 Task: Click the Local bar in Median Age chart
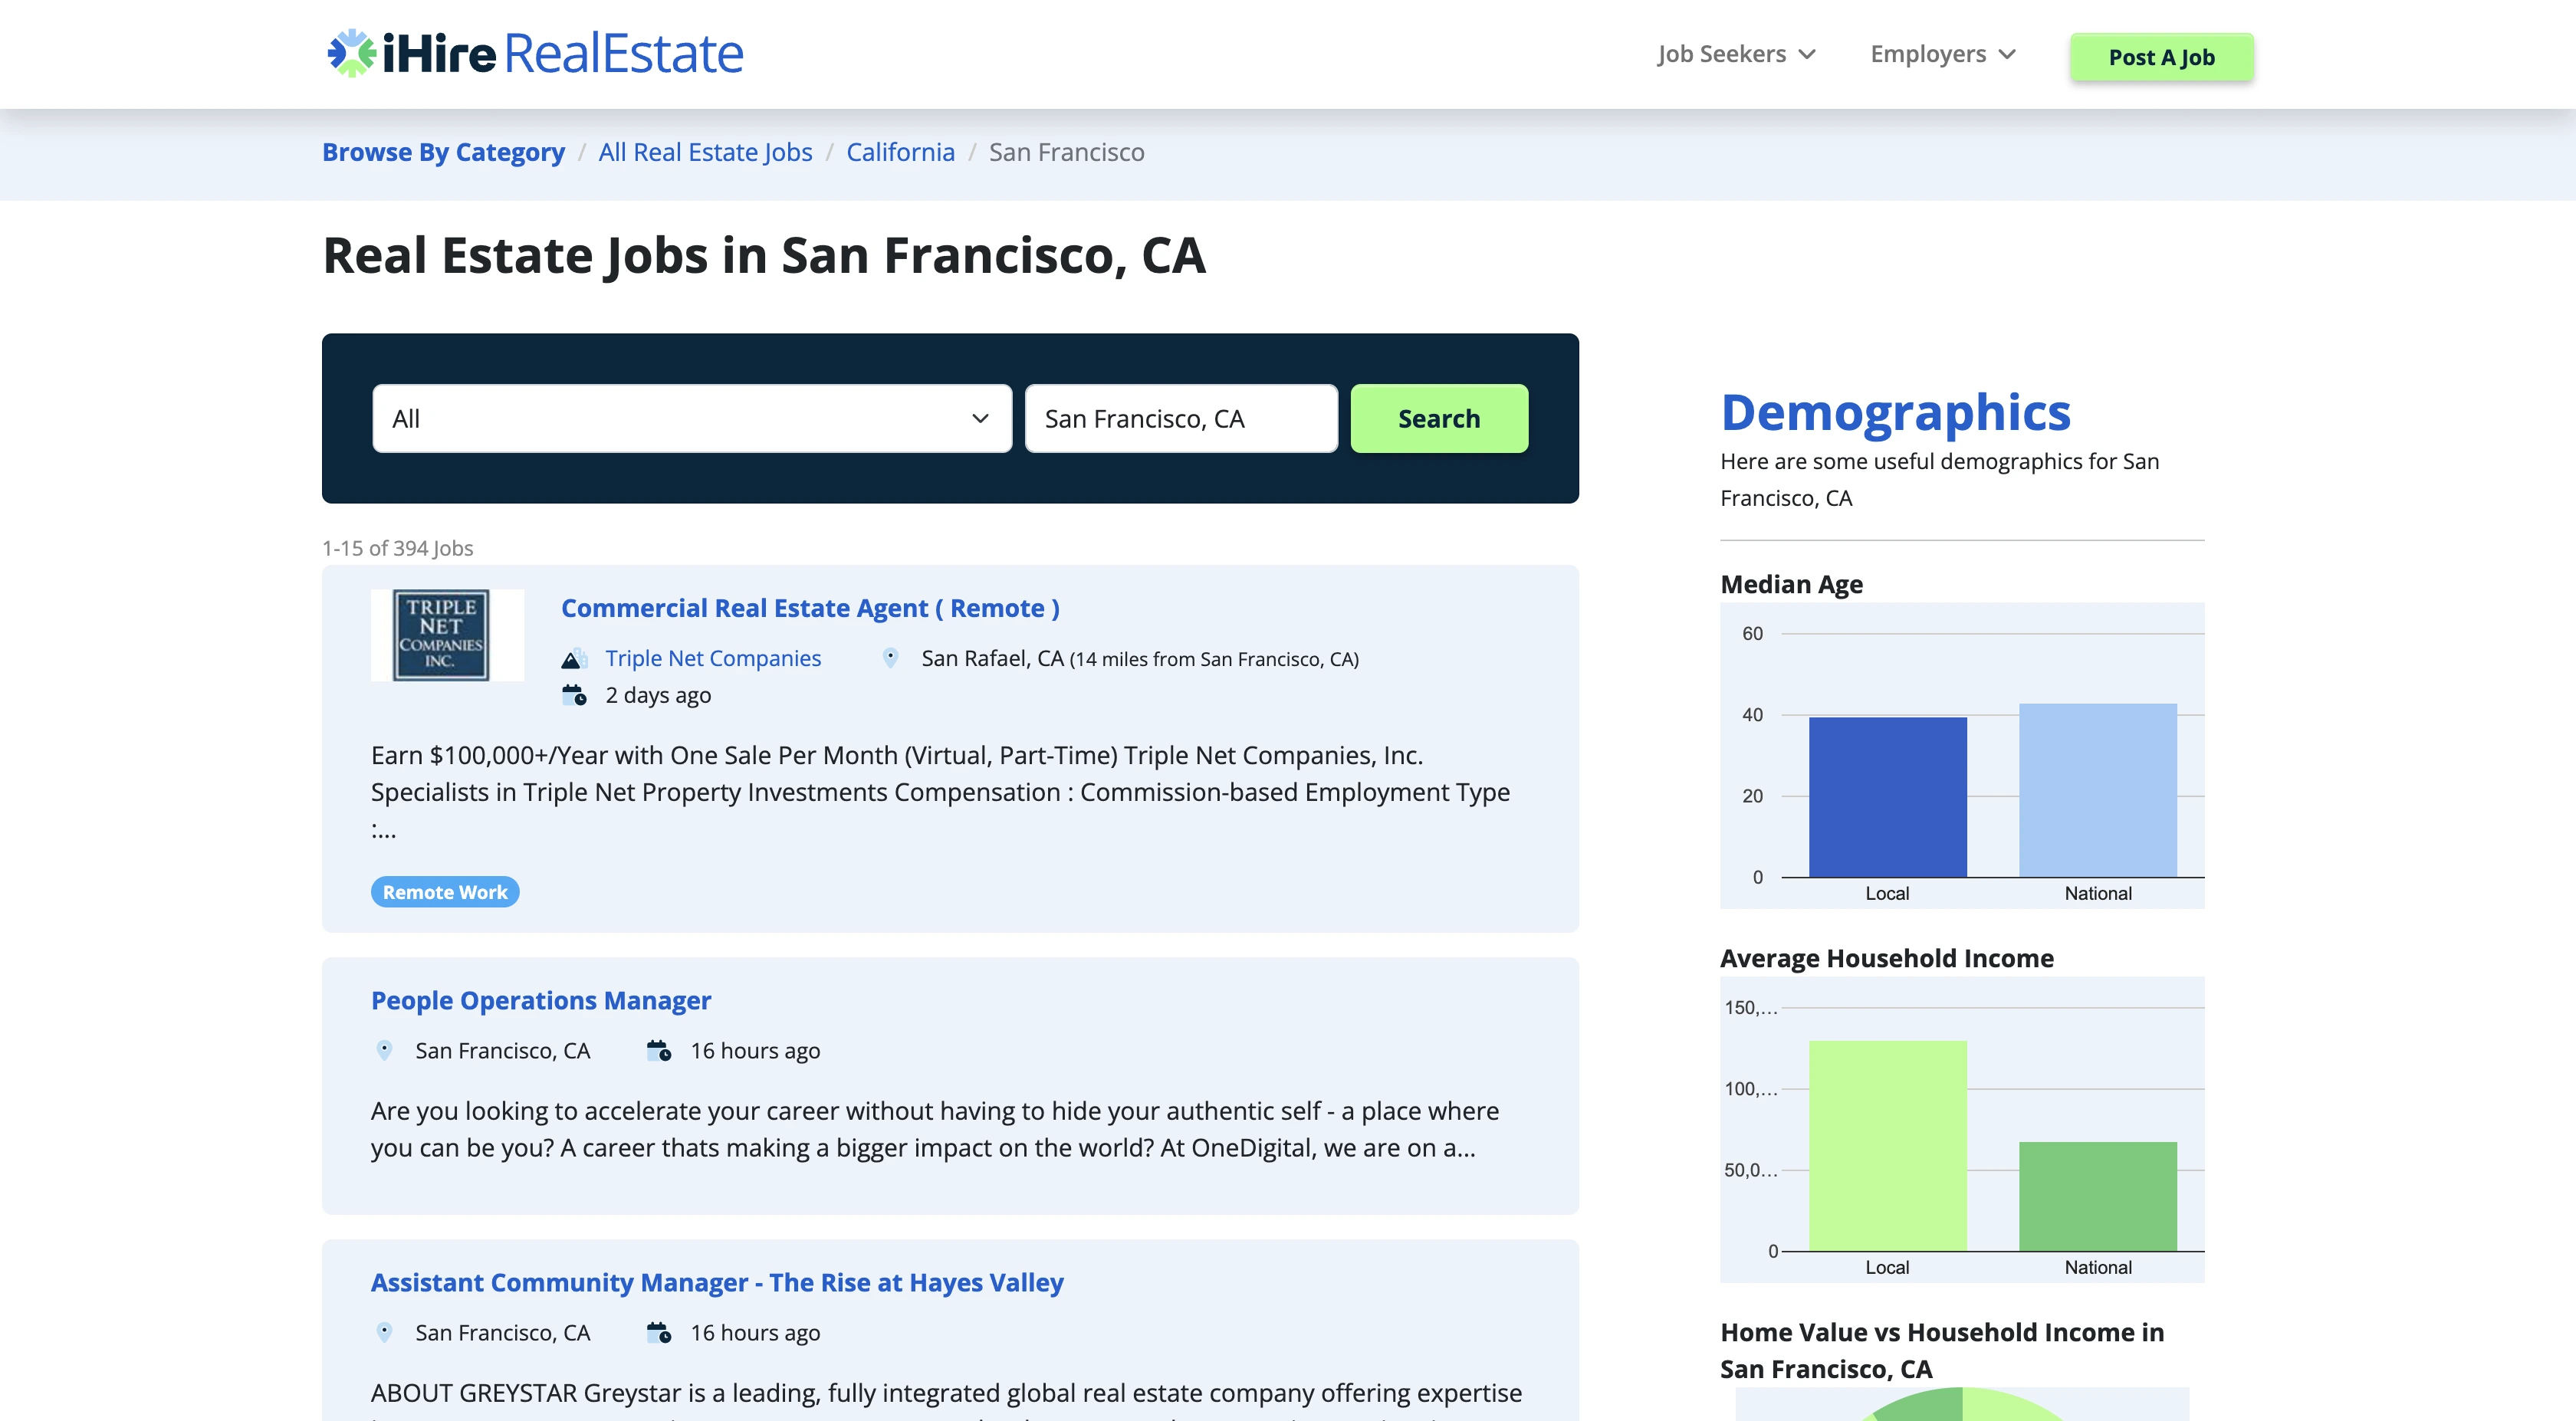(1887, 797)
